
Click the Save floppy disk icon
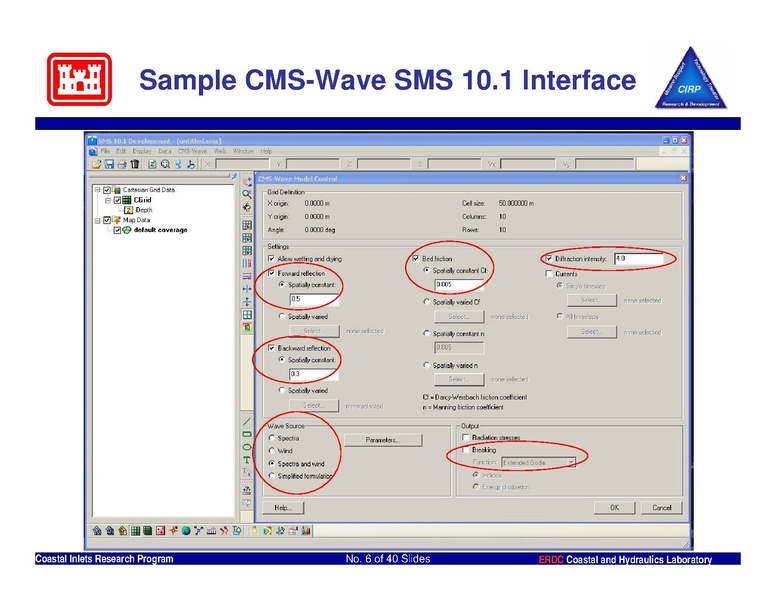tap(109, 164)
